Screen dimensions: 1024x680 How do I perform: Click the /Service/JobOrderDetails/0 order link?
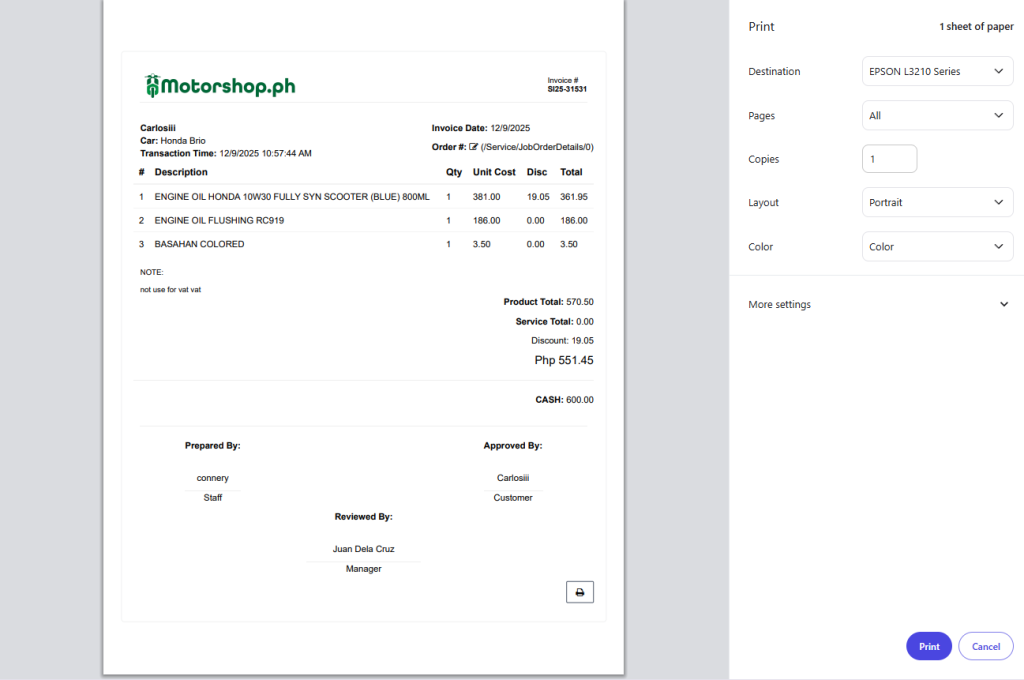(537, 147)
